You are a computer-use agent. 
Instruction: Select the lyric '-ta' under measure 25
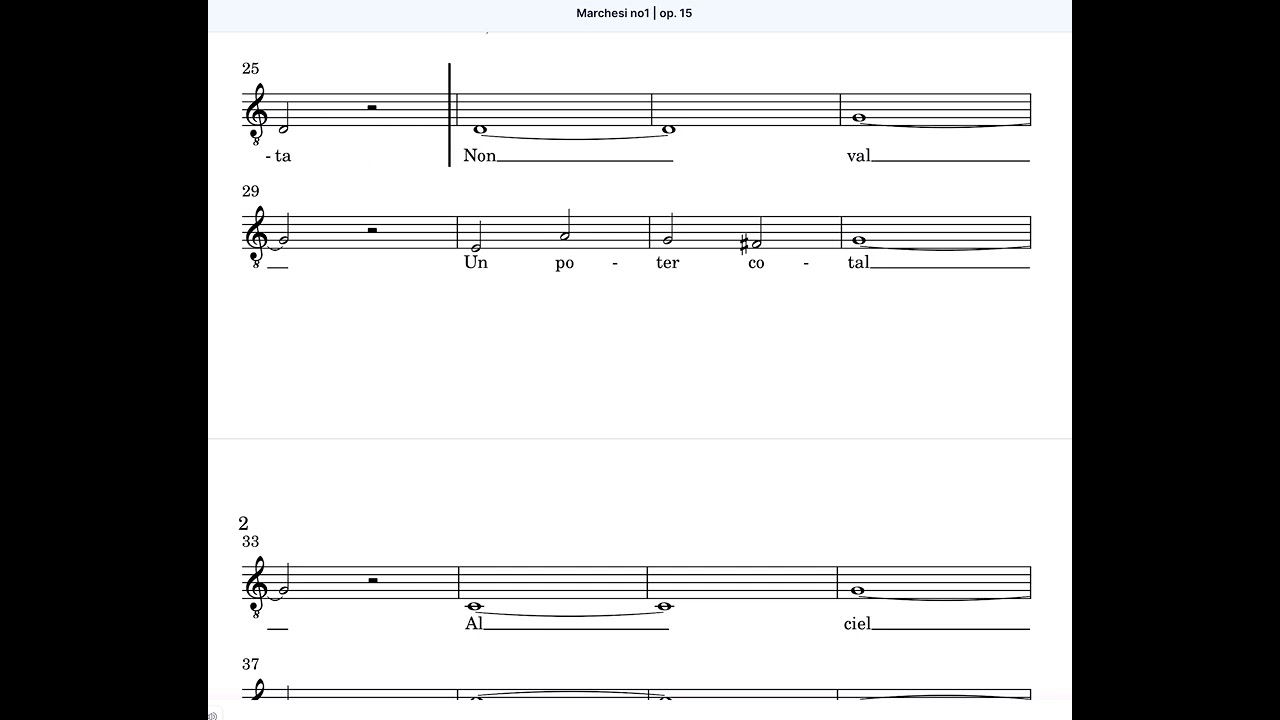[278, 156]
